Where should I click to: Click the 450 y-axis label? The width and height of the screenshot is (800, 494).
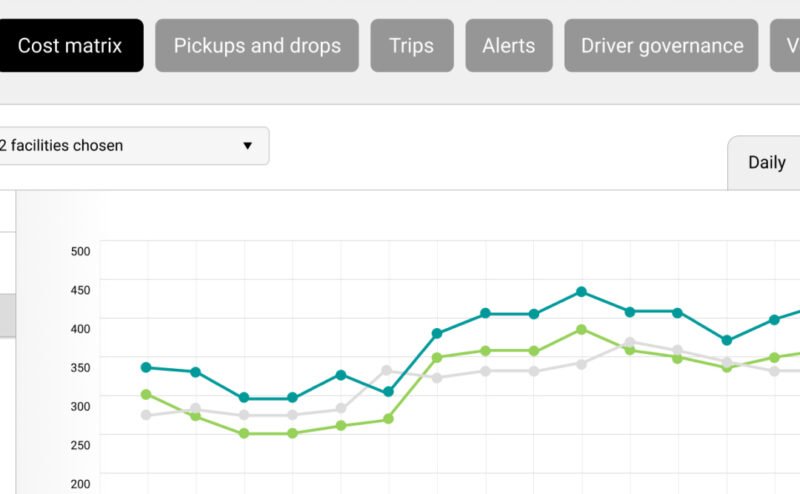pyautogui.click(x=80, y=290)
